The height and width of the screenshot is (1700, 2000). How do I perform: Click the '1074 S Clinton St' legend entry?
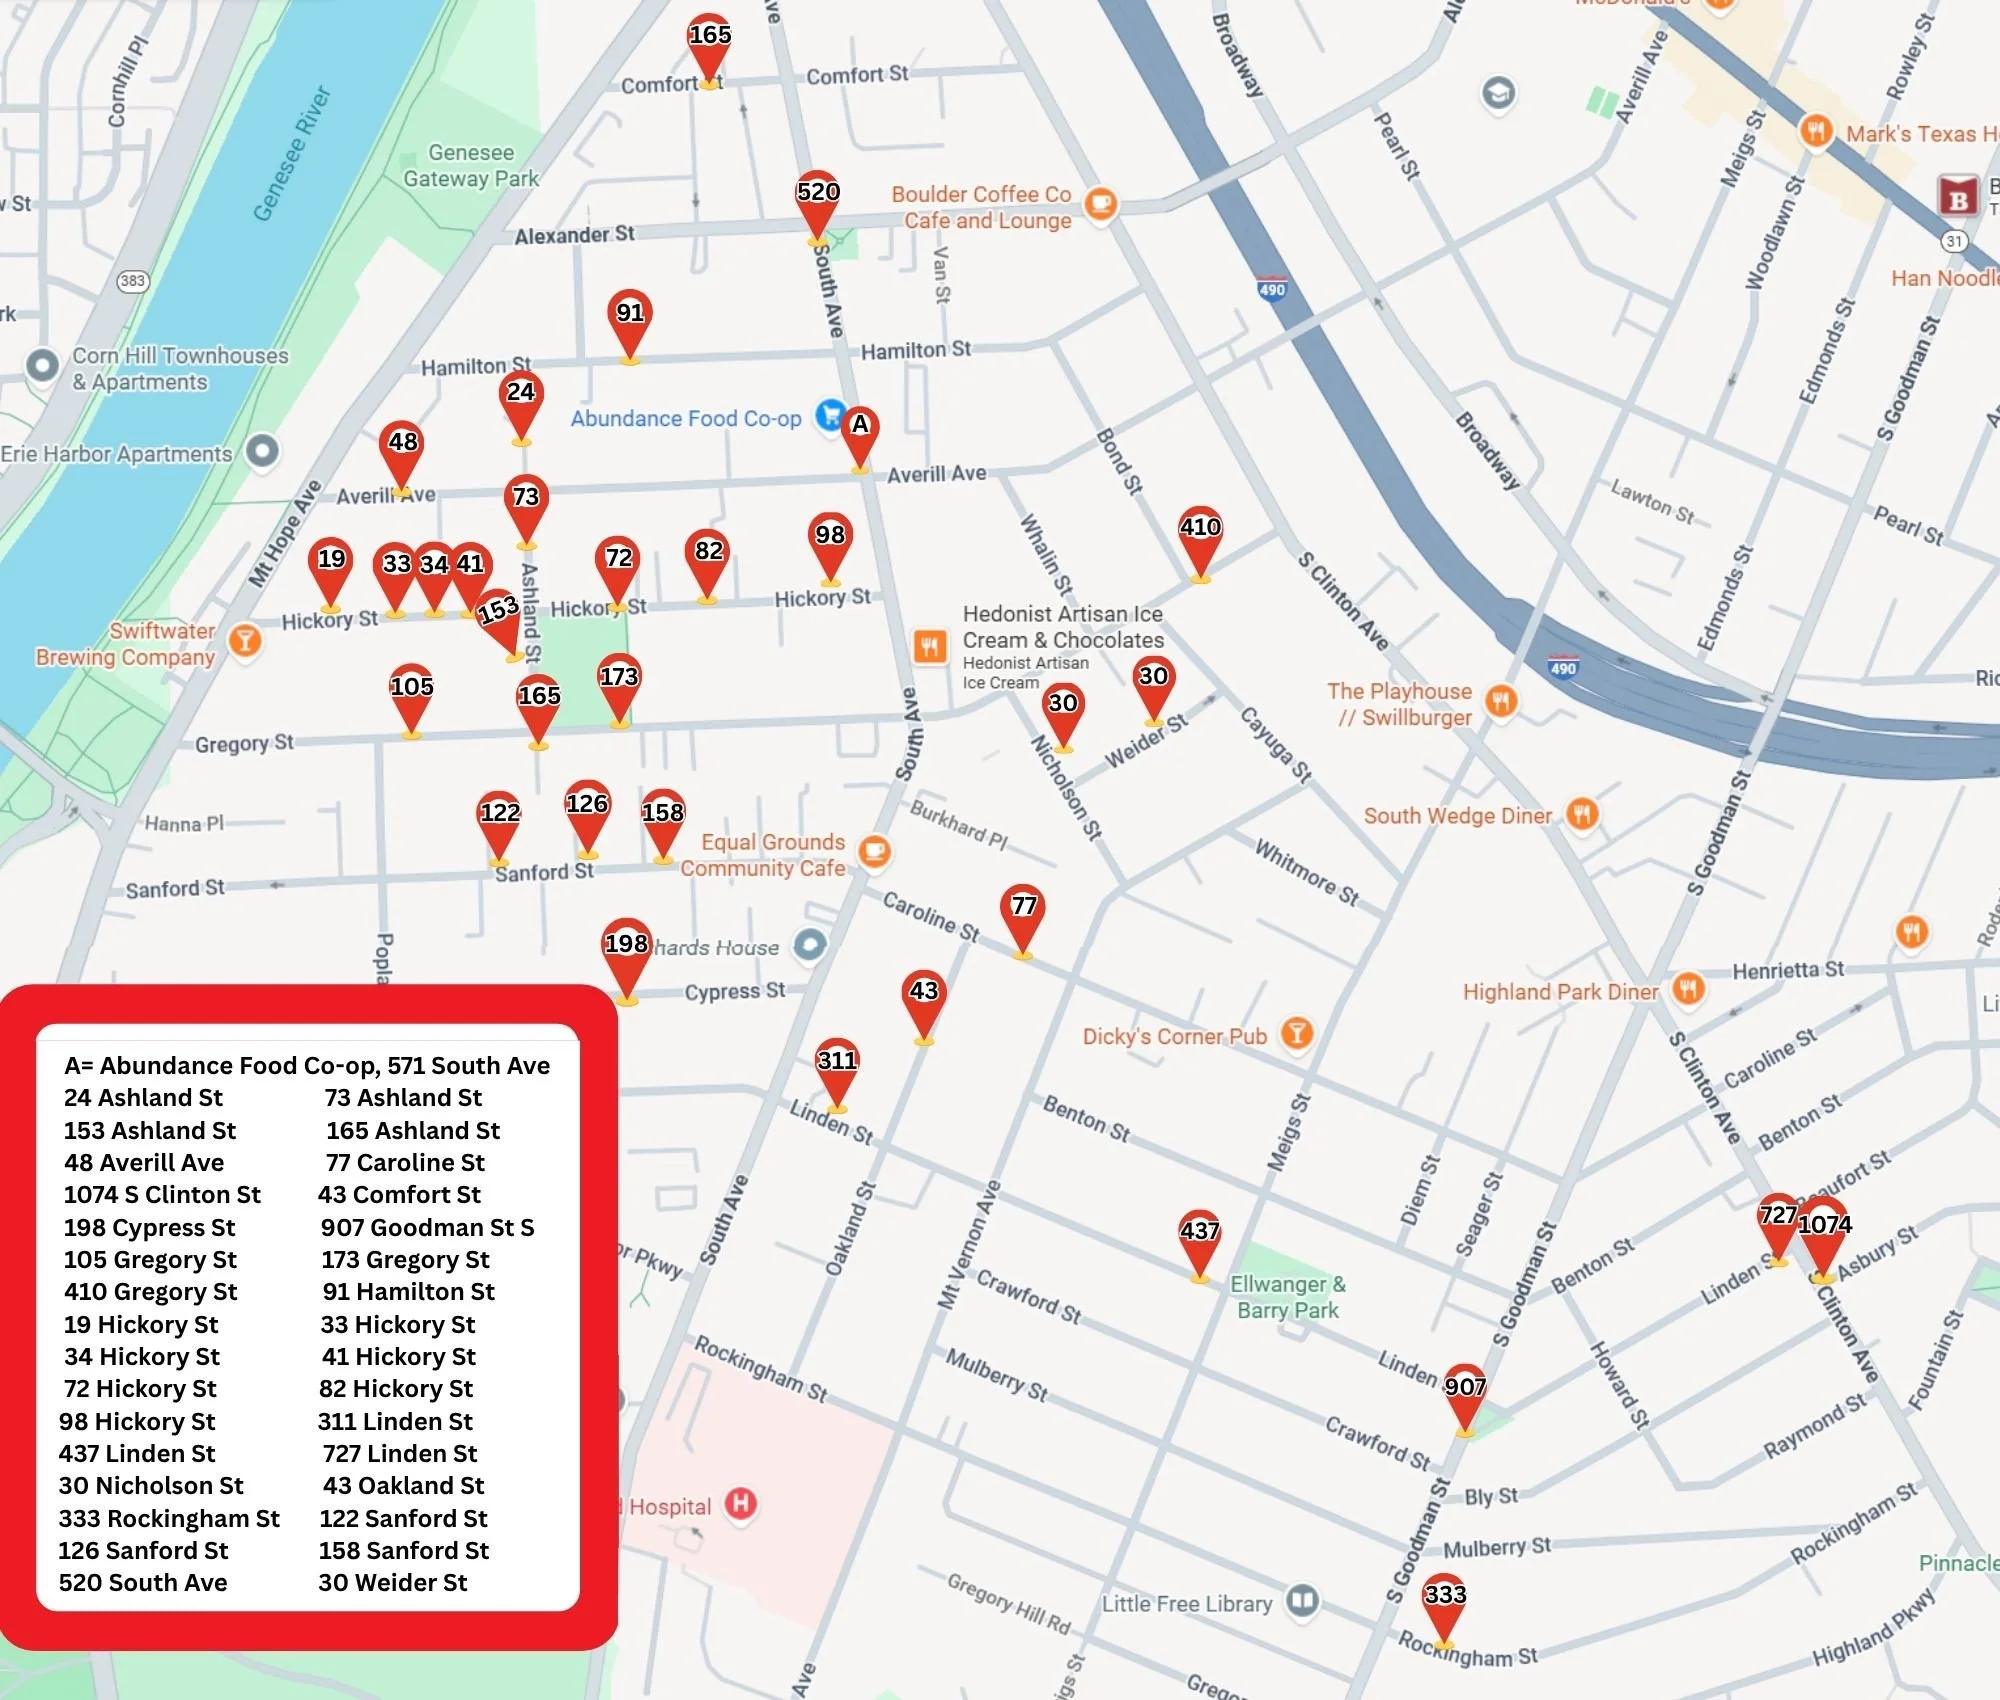coord(162,1195)
